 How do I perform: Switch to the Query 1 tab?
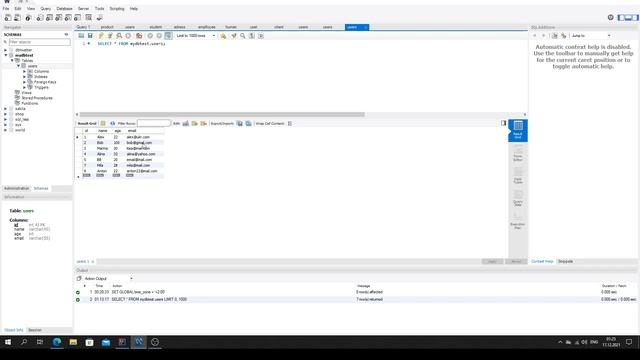click(83, 27)
